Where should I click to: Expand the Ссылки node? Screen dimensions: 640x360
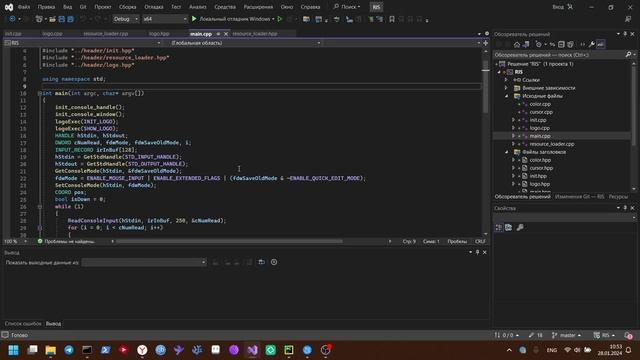[x=506, y=80]
